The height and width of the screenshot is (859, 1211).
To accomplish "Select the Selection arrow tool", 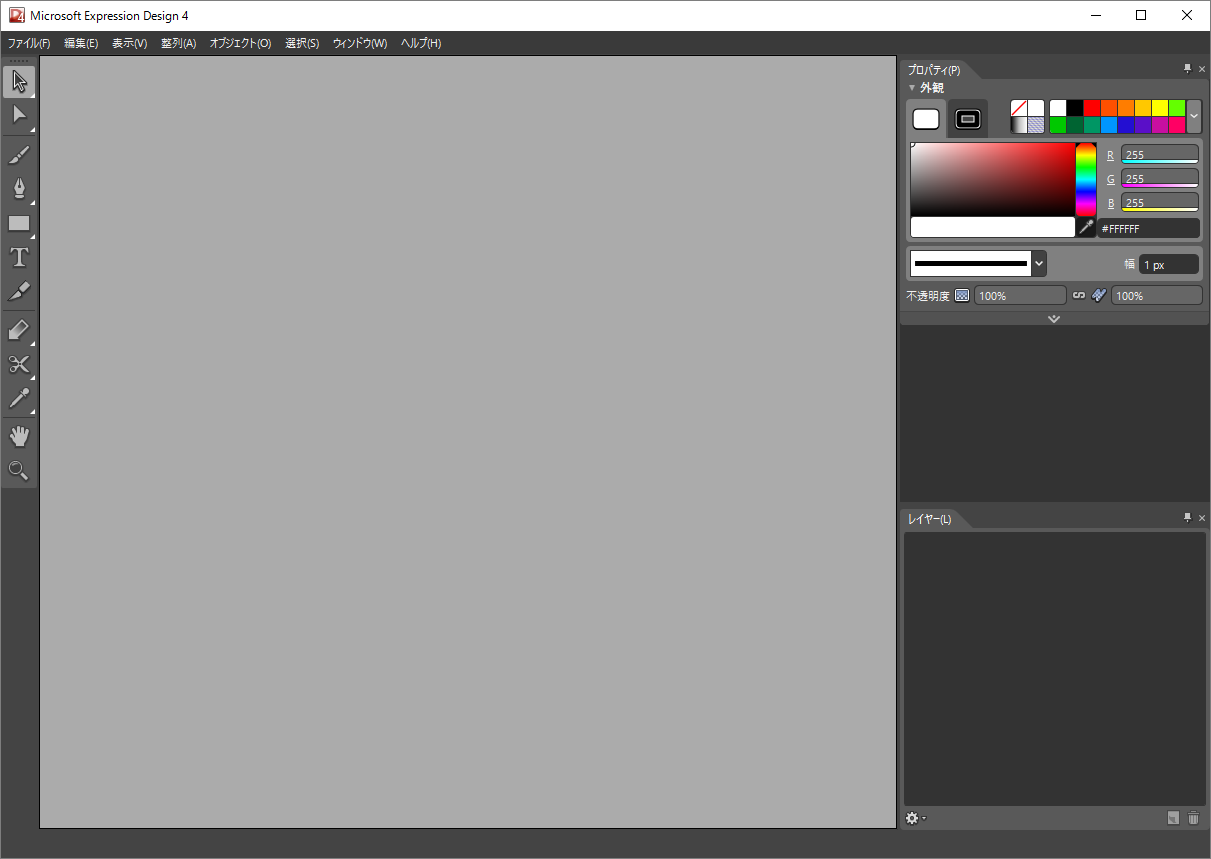I will pos(19,81).
